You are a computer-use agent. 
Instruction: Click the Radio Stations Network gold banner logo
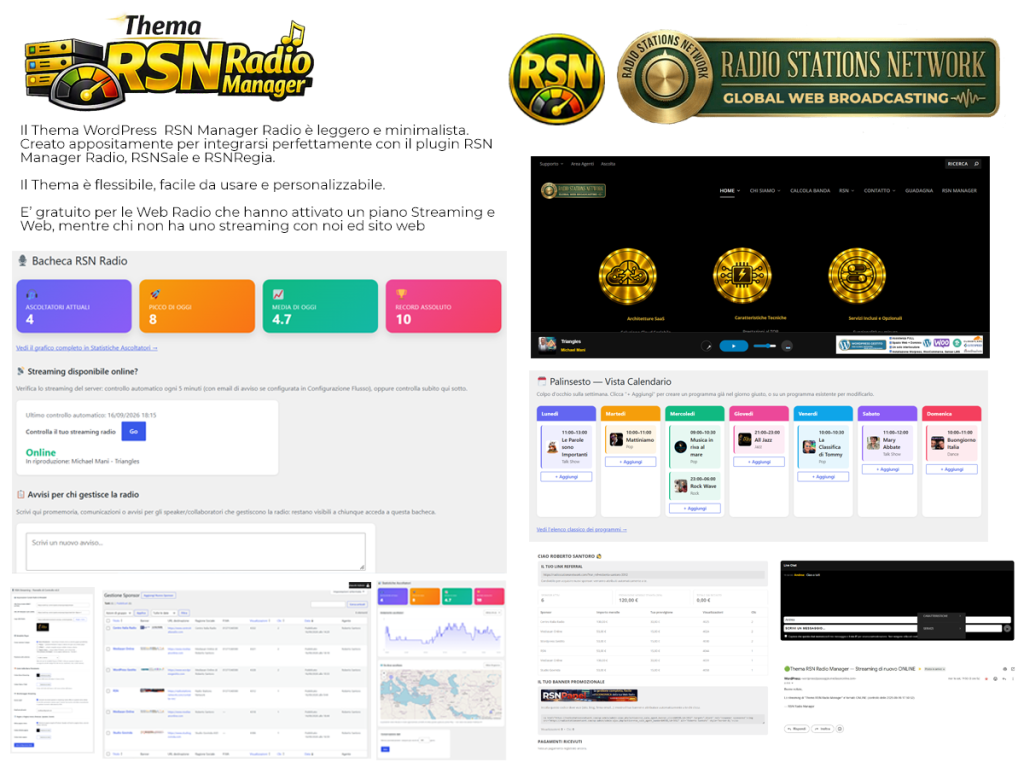pyautogui.click(x=808, y=77)
